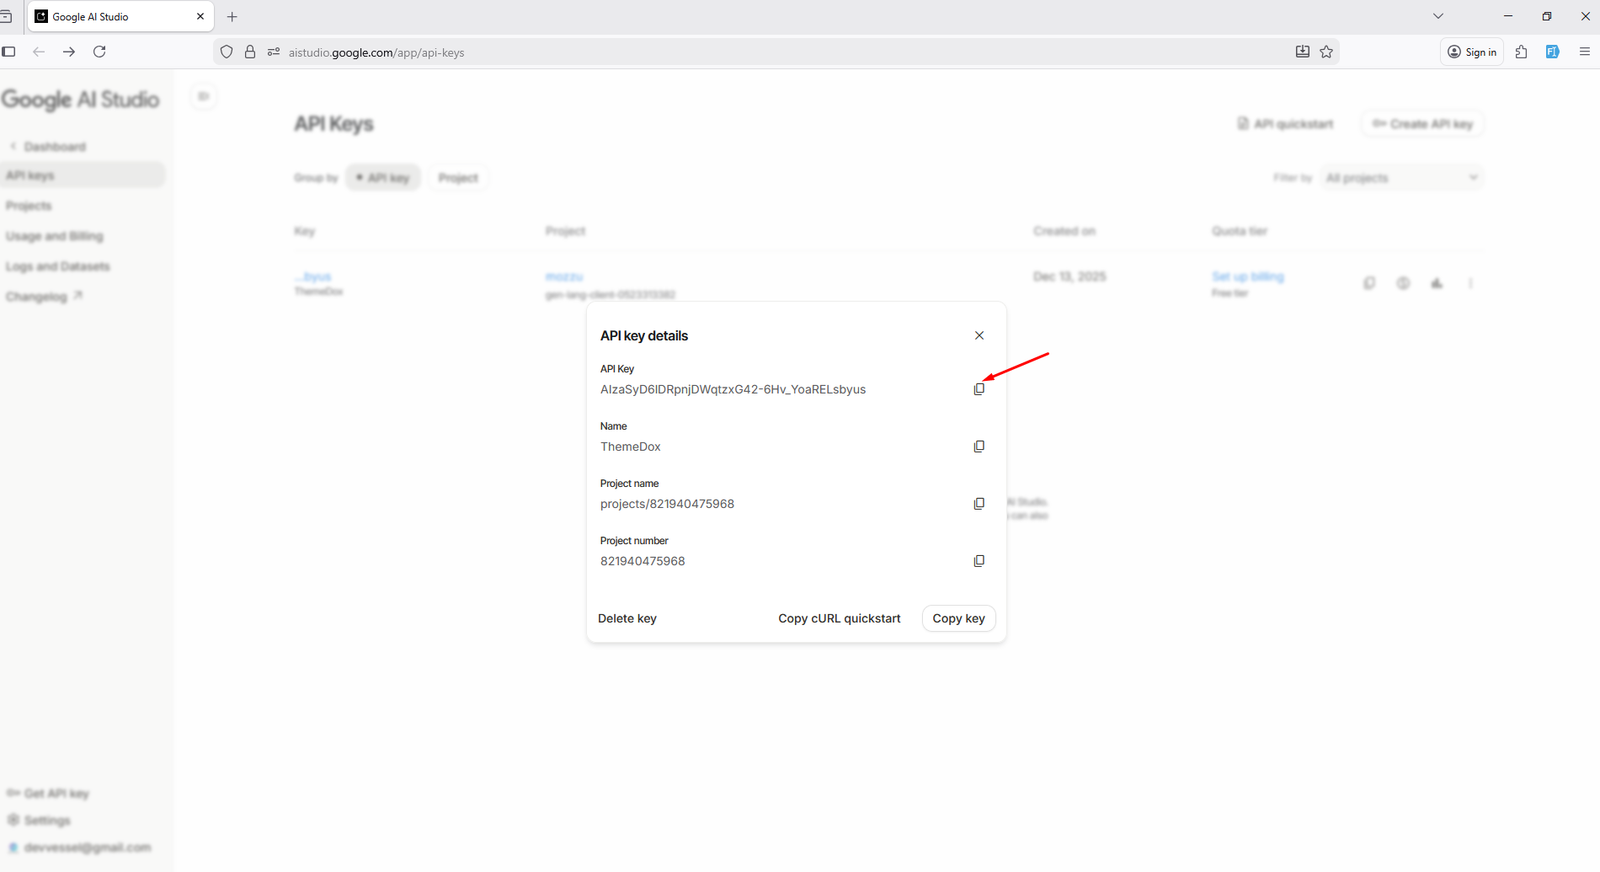The image size is (1600, 872).
Task: Click the site permissions icon in the address bar
Action: coord(273,52)
